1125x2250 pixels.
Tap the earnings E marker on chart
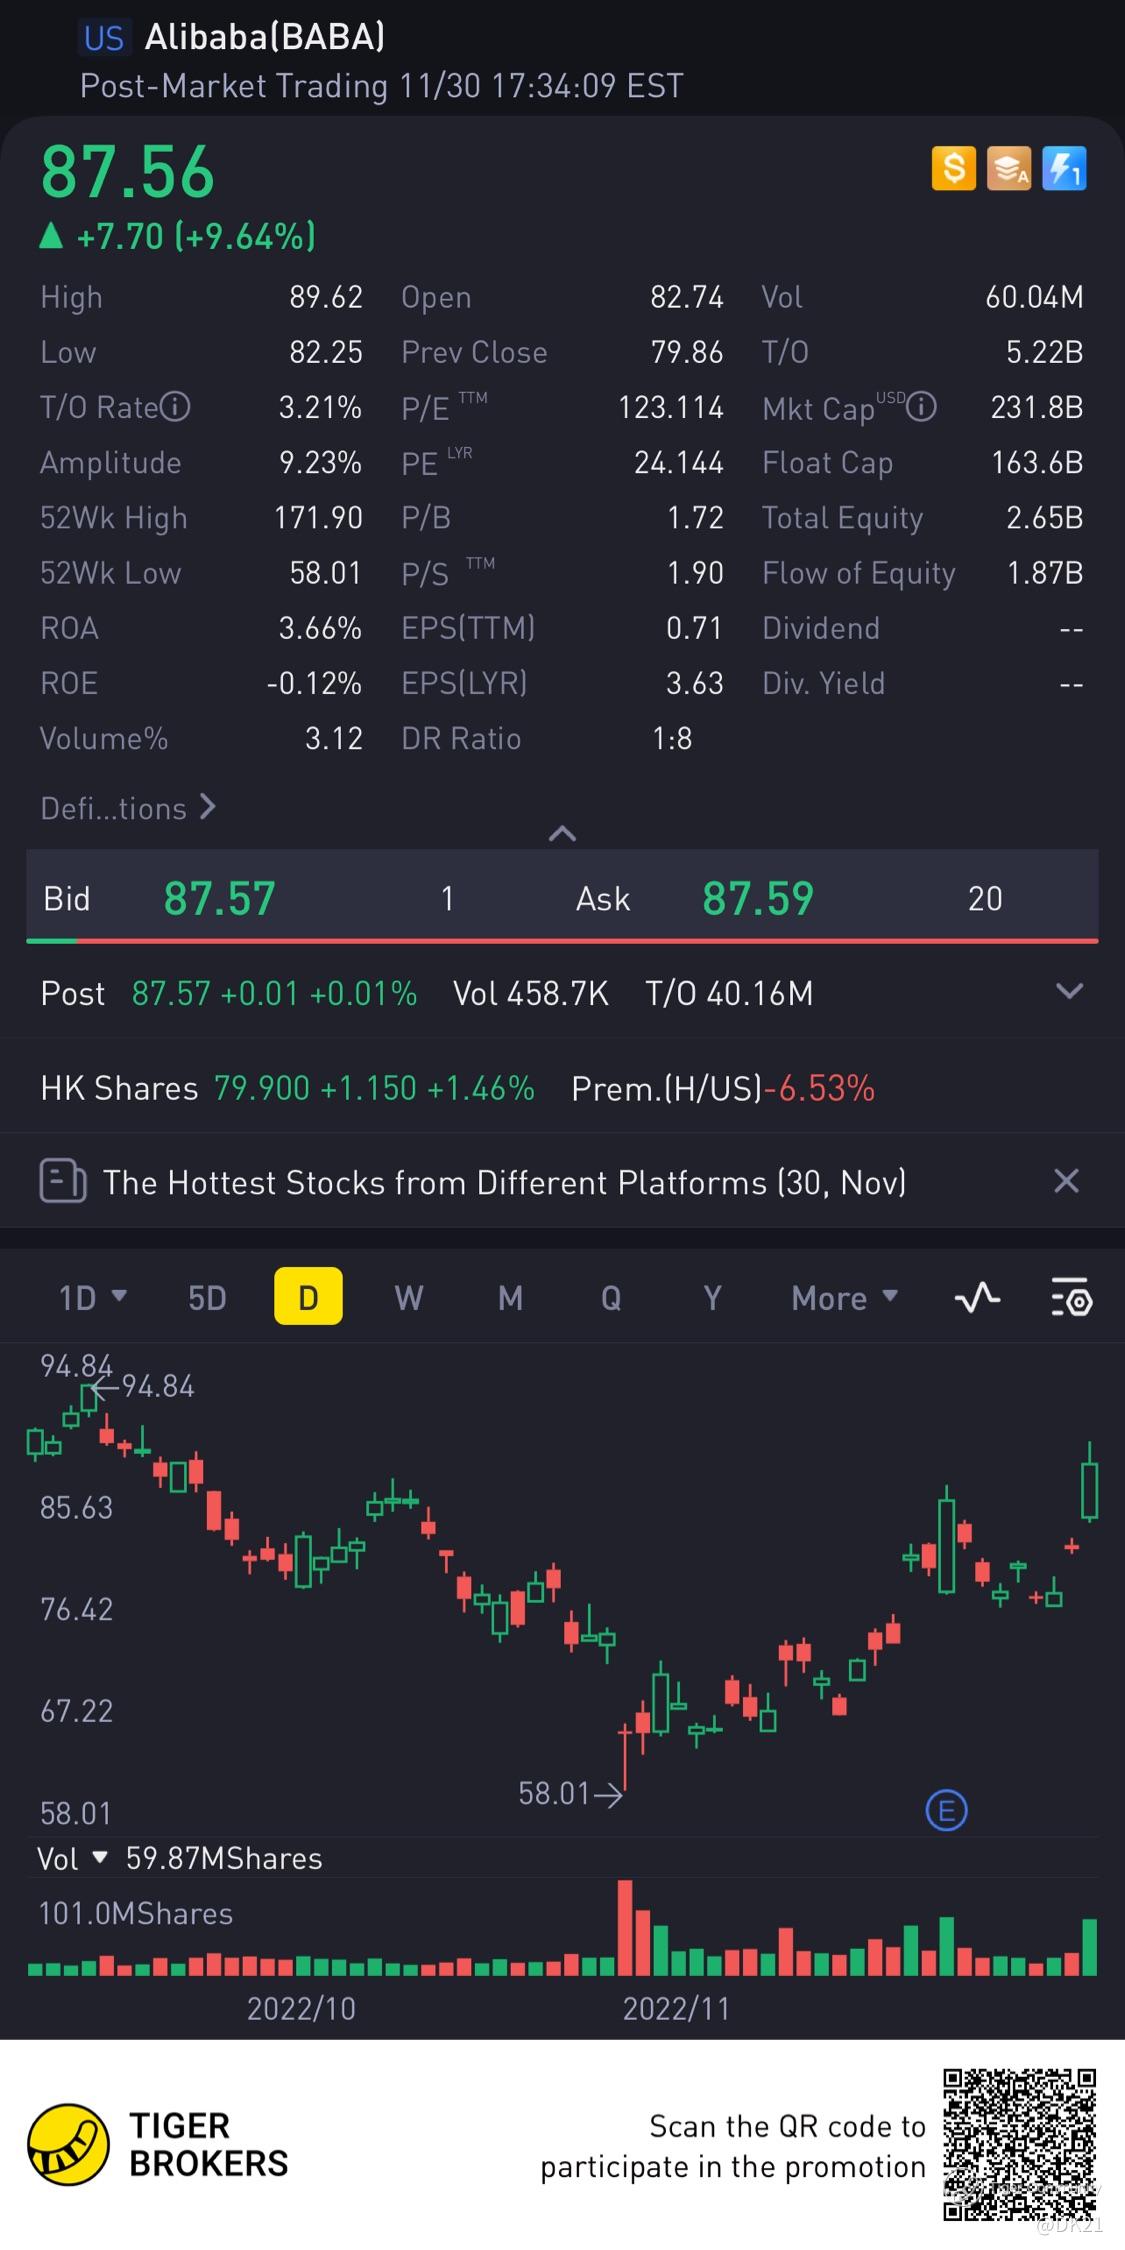click(946, 1810)
